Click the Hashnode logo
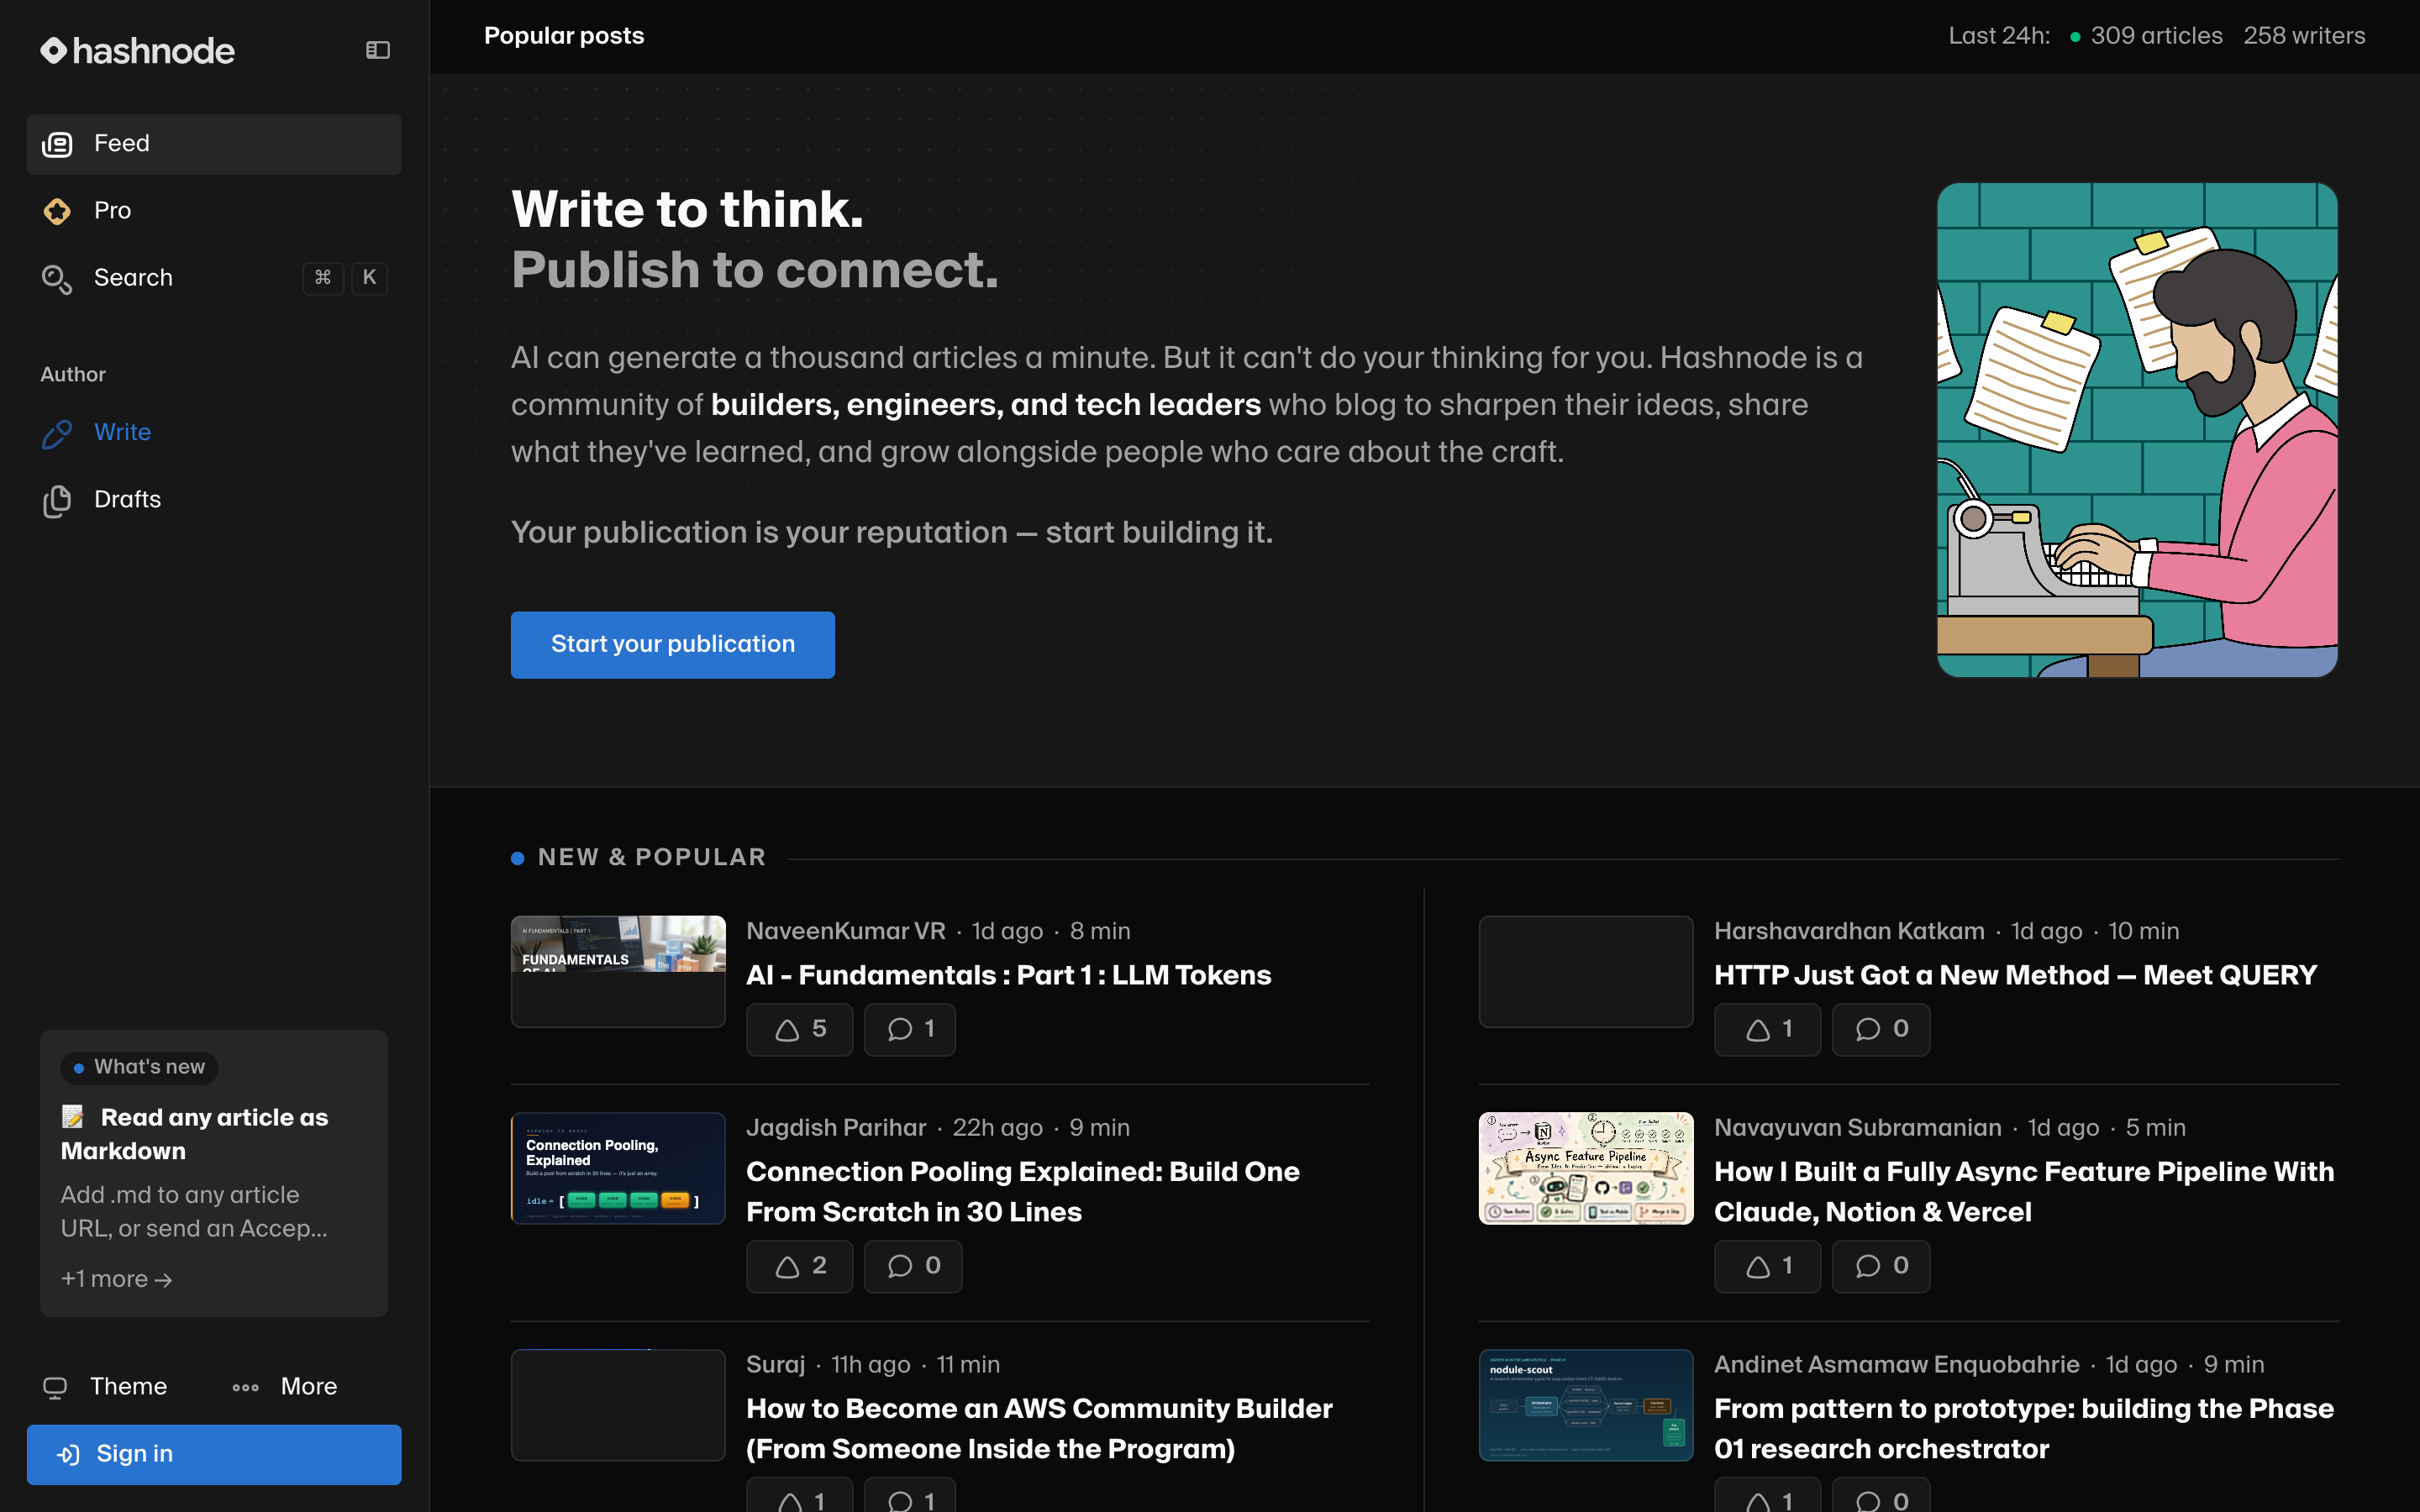2420x1512 pixels. [x=138, y=50]
